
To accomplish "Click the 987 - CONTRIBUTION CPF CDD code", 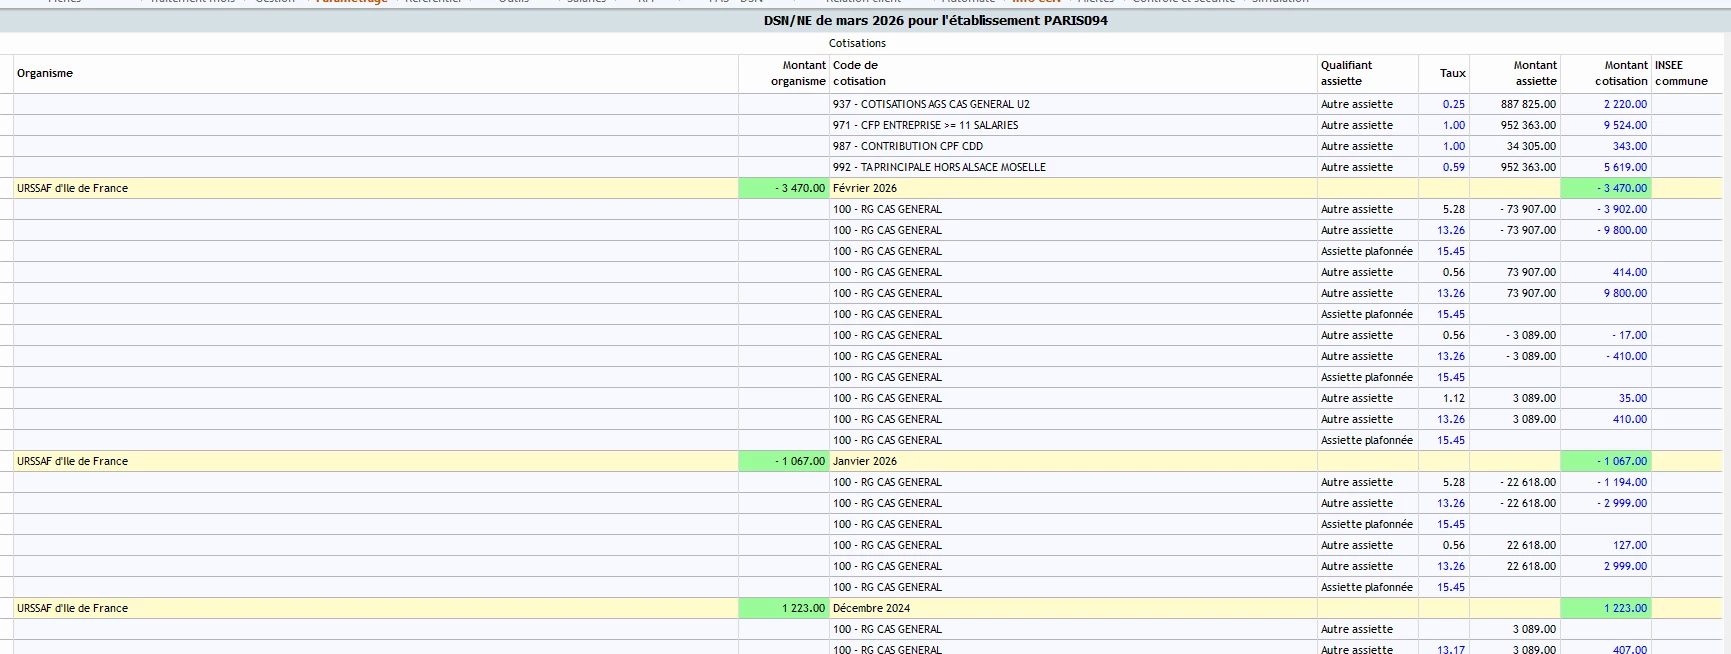I will pyautogui.click(x=907, y=146).
